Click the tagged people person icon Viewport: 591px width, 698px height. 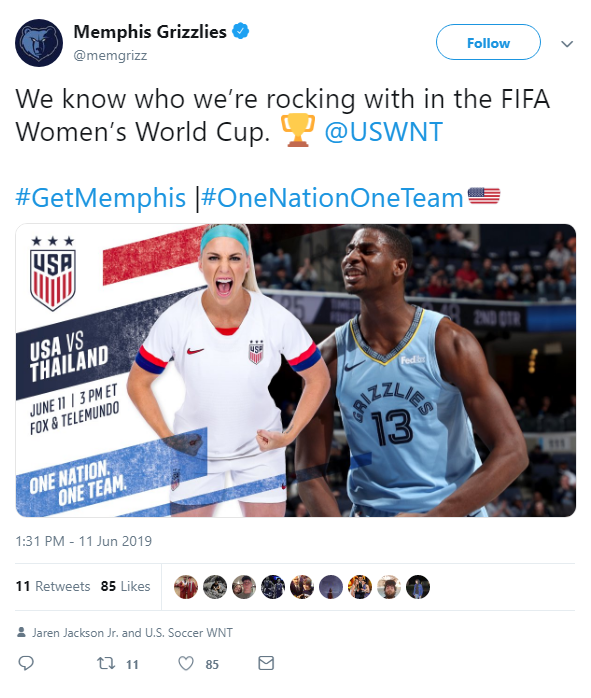click(x=21, y=632)
